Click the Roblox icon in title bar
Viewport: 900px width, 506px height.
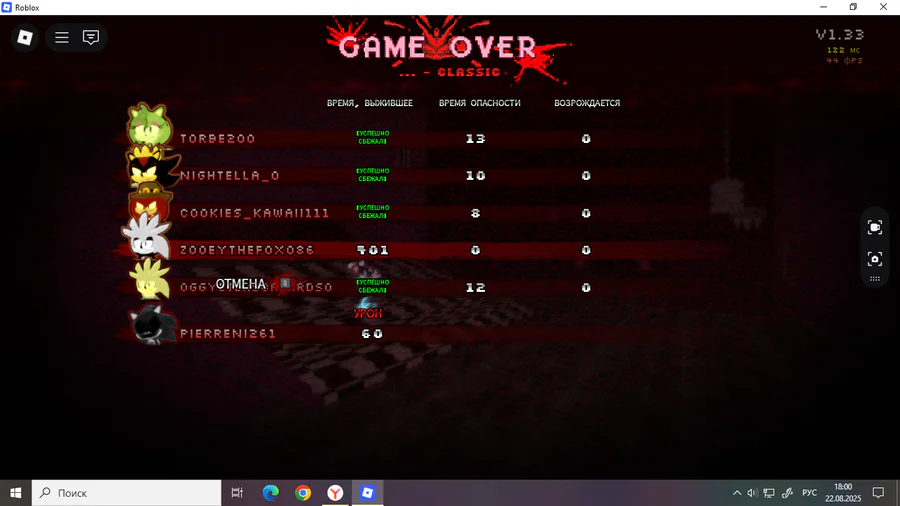[6, 7]
